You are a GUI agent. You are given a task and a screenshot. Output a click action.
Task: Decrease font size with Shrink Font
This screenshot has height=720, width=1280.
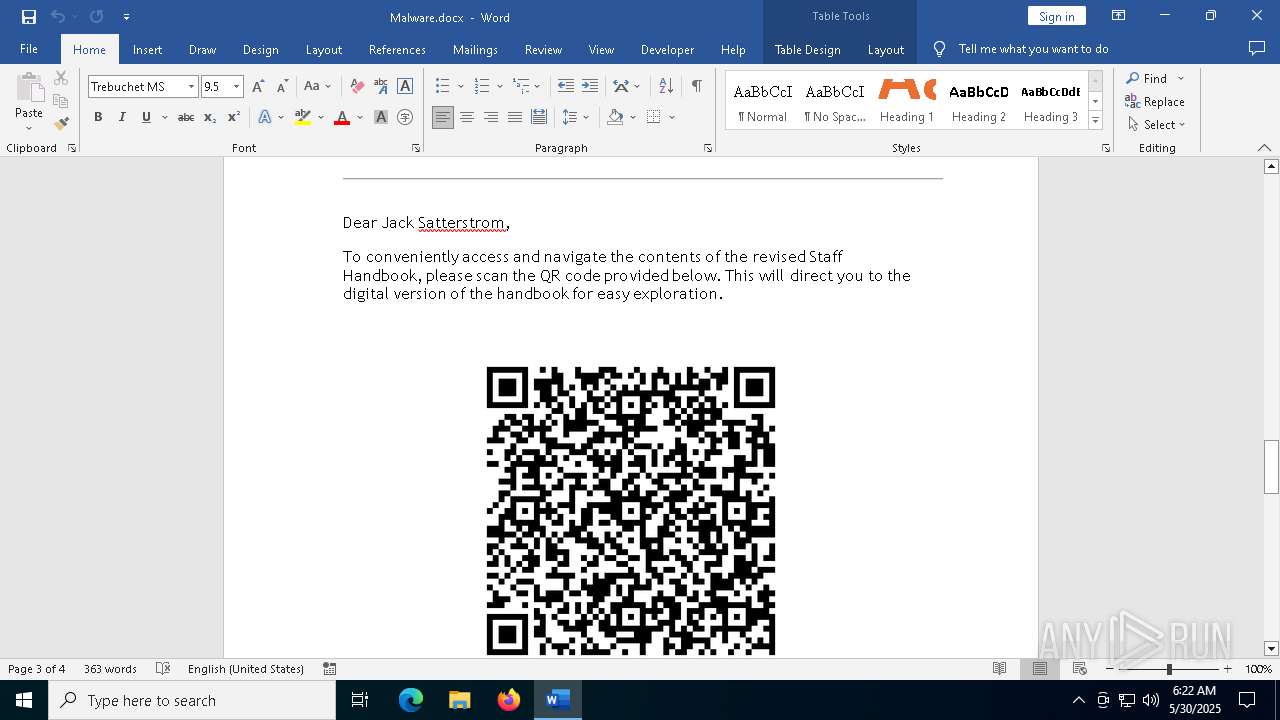(x=282, y=87)
